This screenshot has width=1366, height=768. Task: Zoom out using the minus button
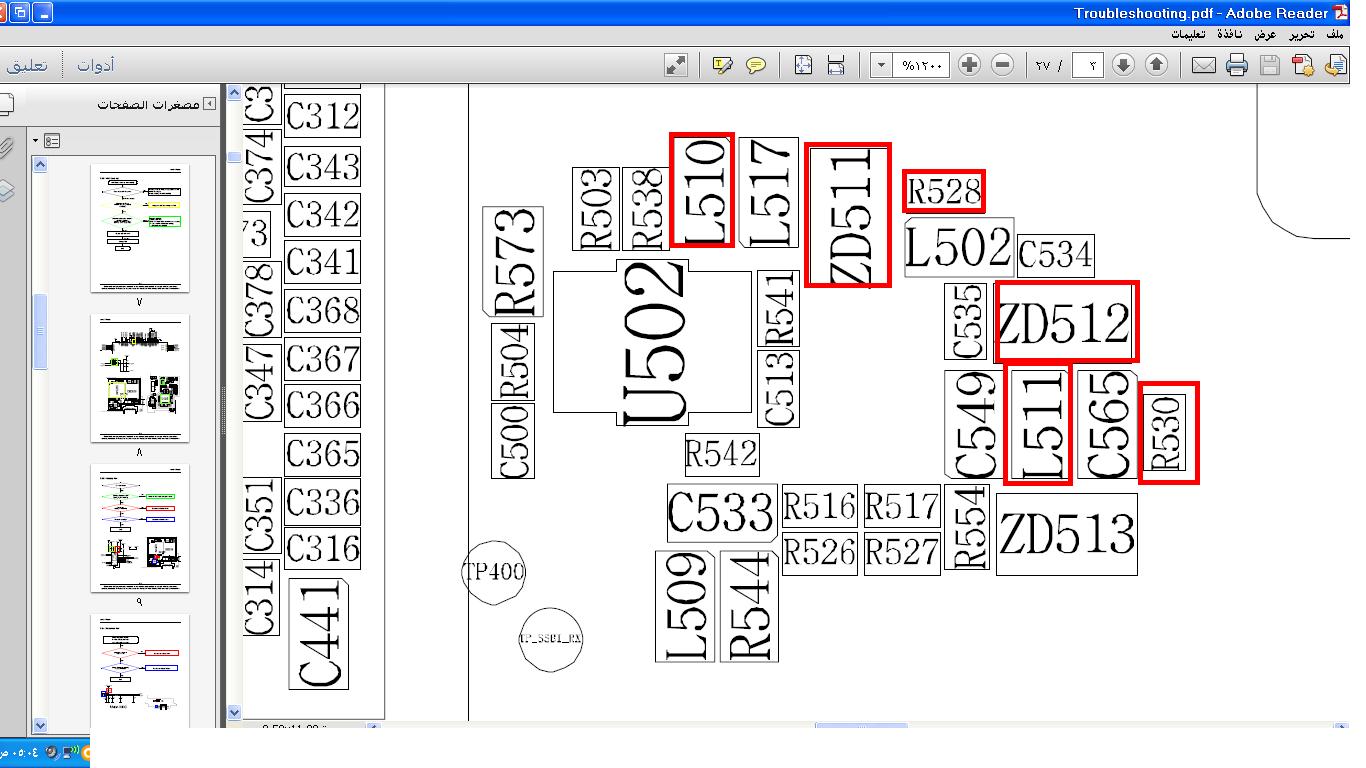point(1002,65)
